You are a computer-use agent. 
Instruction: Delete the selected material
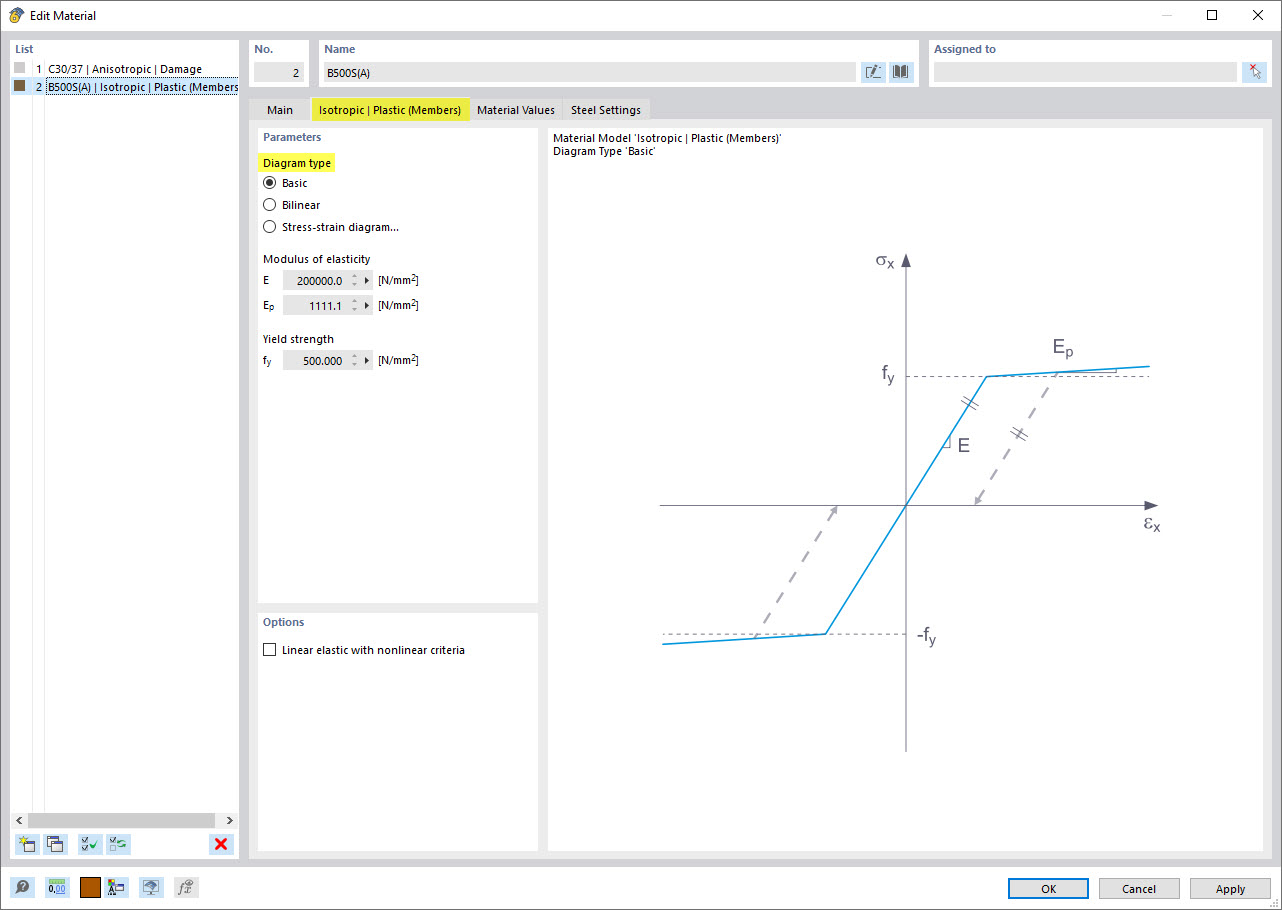[x=221, y=844]
